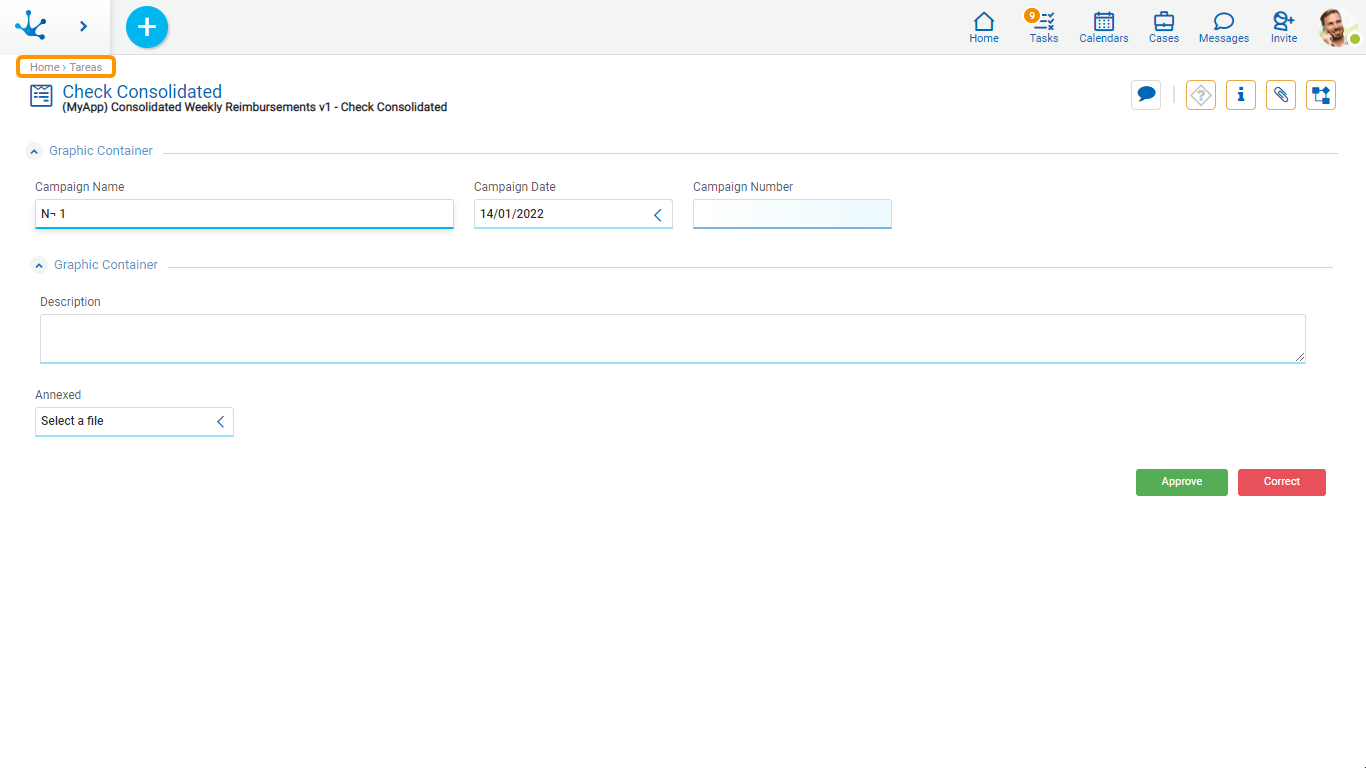Open the user profile avatar

tap(1337, 27)
